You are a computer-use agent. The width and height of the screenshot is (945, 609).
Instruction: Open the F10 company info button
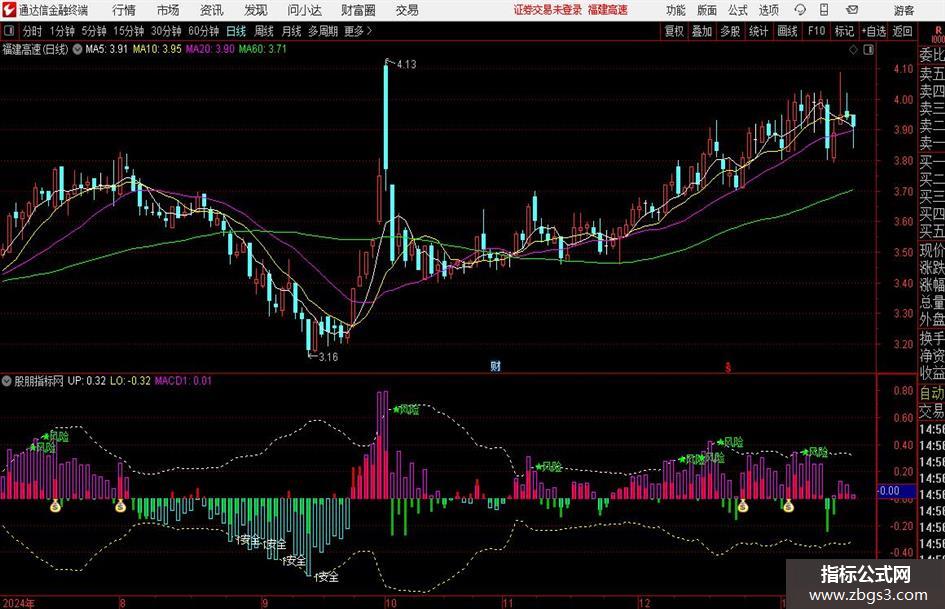pos(816,31)
